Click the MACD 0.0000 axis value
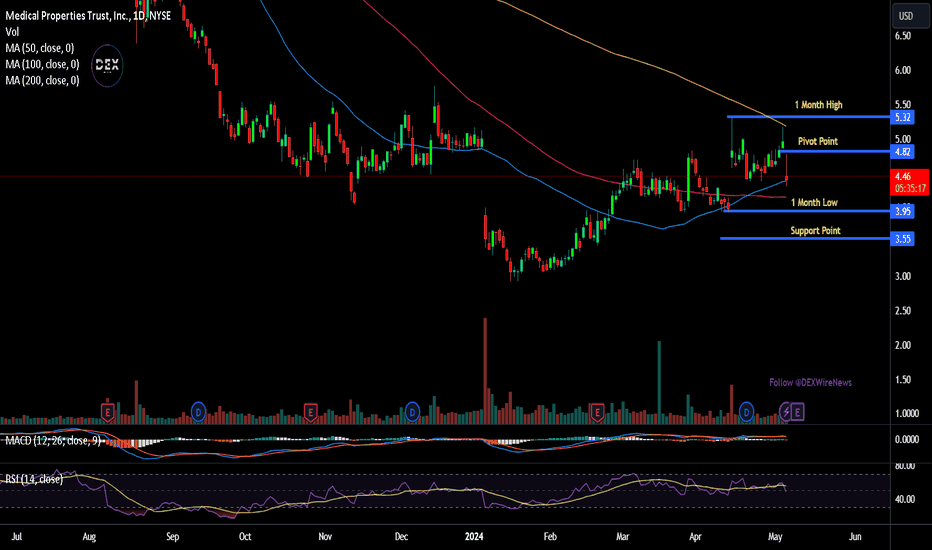 906,439
